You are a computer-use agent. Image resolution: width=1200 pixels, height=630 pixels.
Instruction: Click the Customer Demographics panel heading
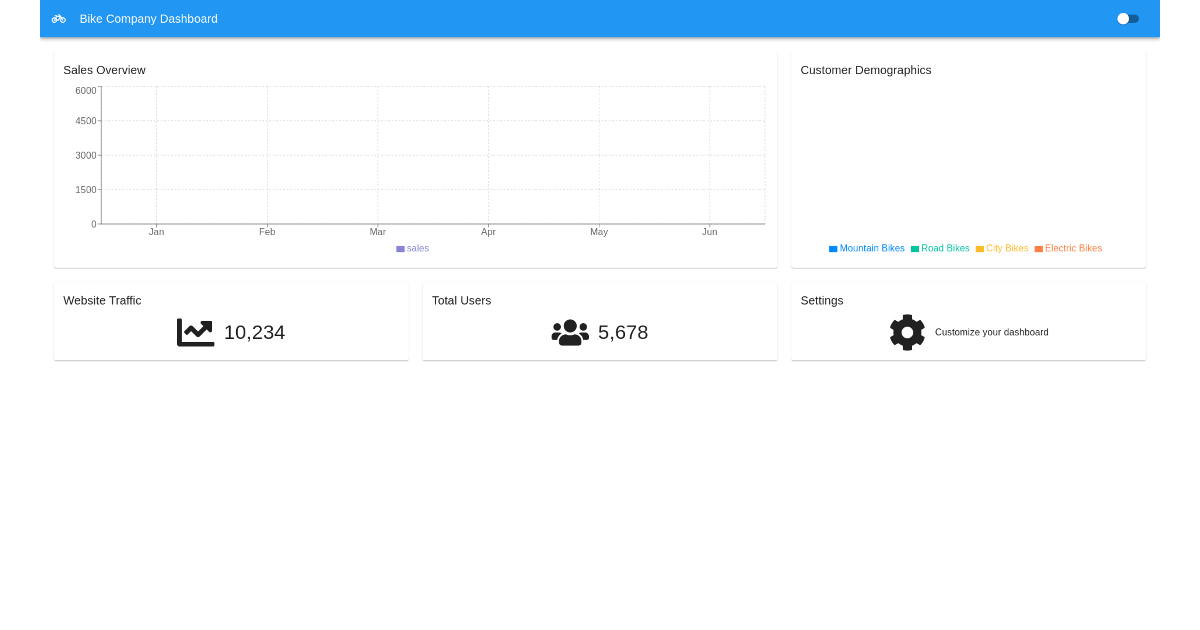(865, 70)
